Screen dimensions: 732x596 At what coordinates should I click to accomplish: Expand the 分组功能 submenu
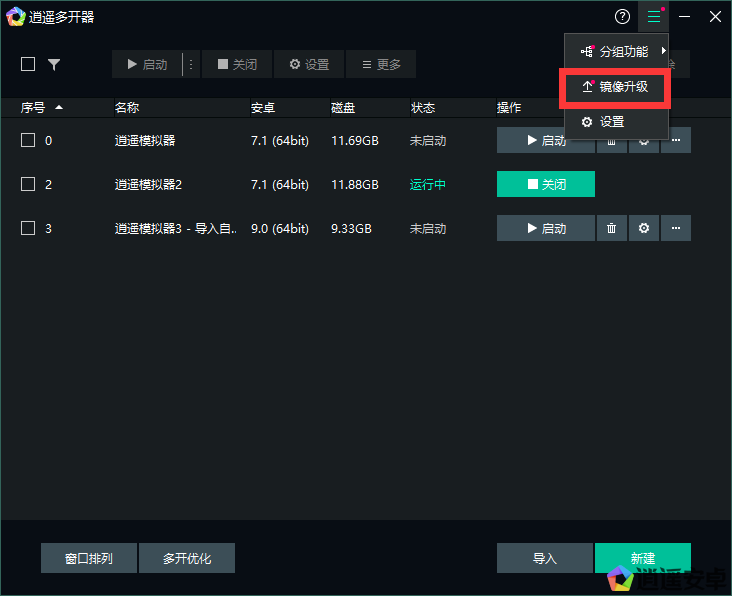click(616, 52)
